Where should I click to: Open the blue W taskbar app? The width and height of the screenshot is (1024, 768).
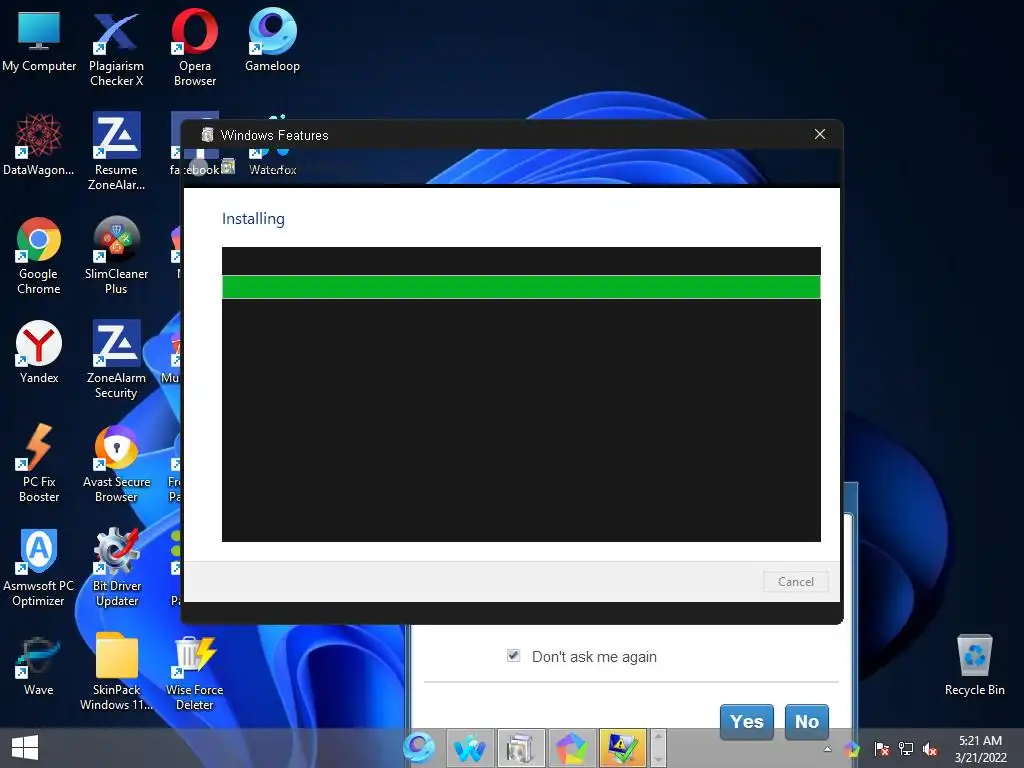470,748
